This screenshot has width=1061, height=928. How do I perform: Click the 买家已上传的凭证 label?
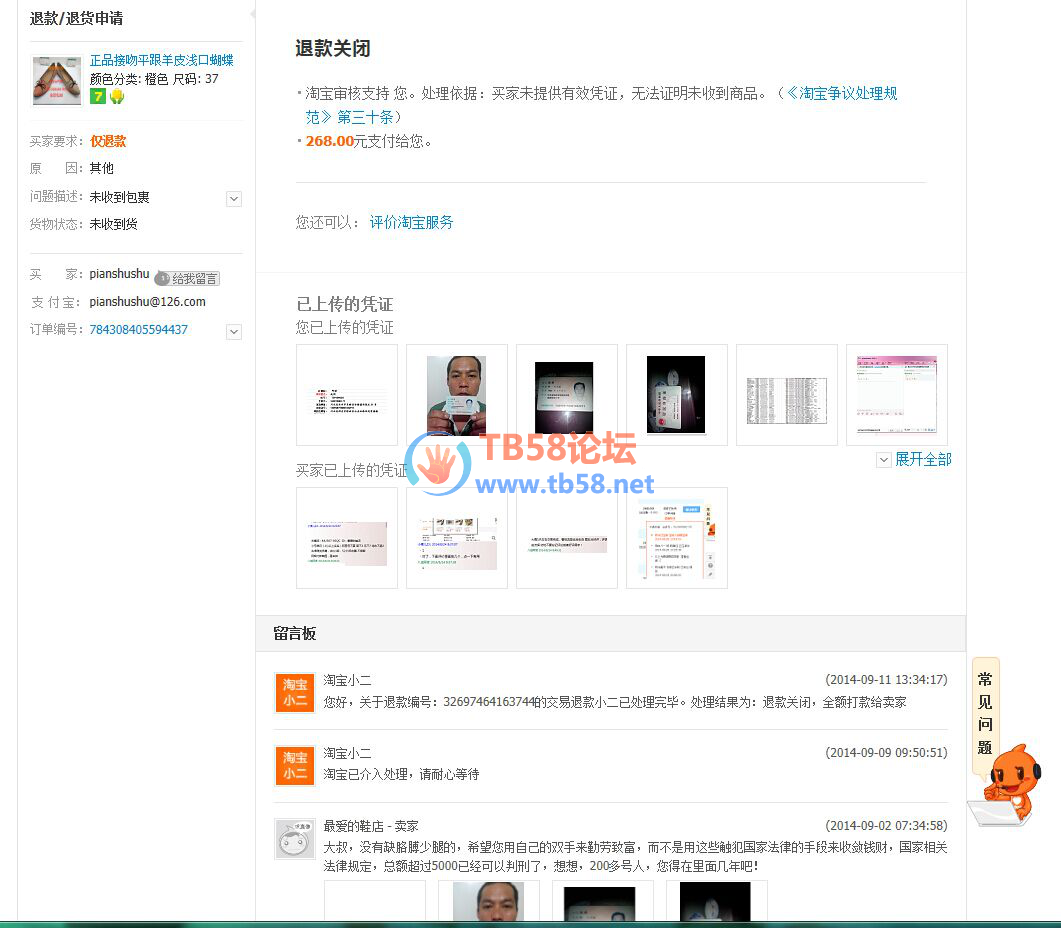(x=352, y=470)
